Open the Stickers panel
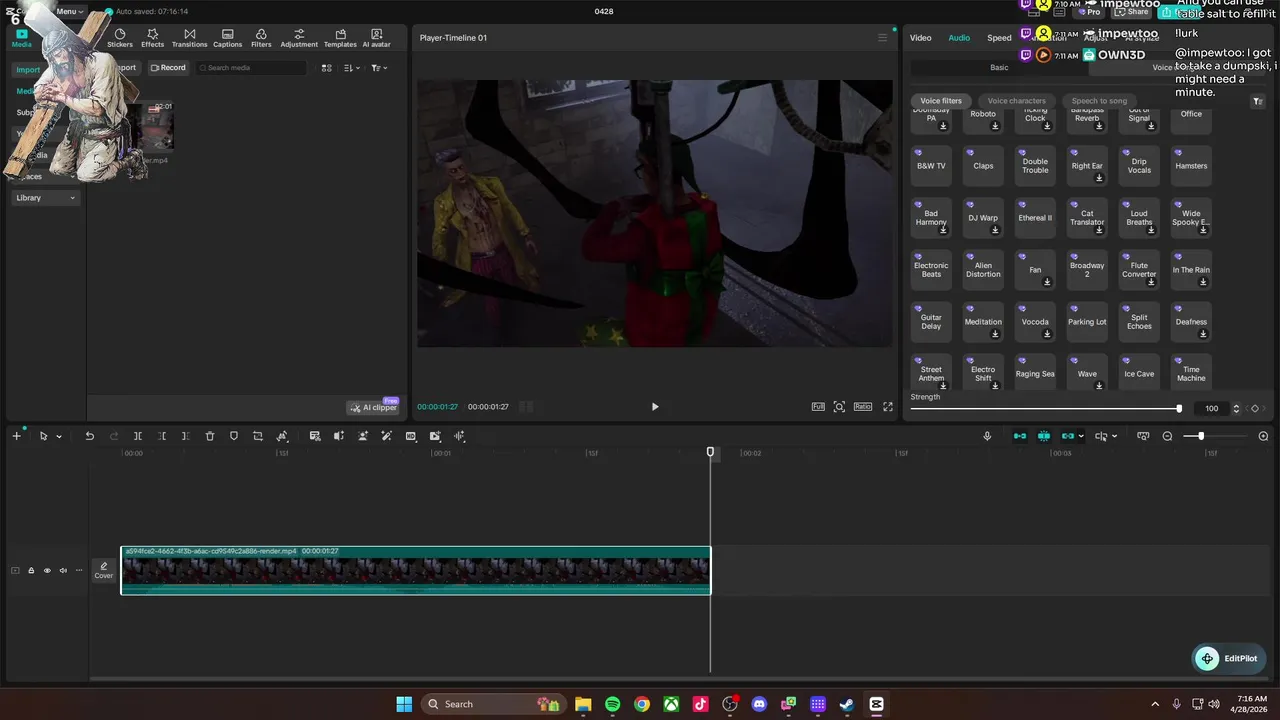 coord(120,38)
